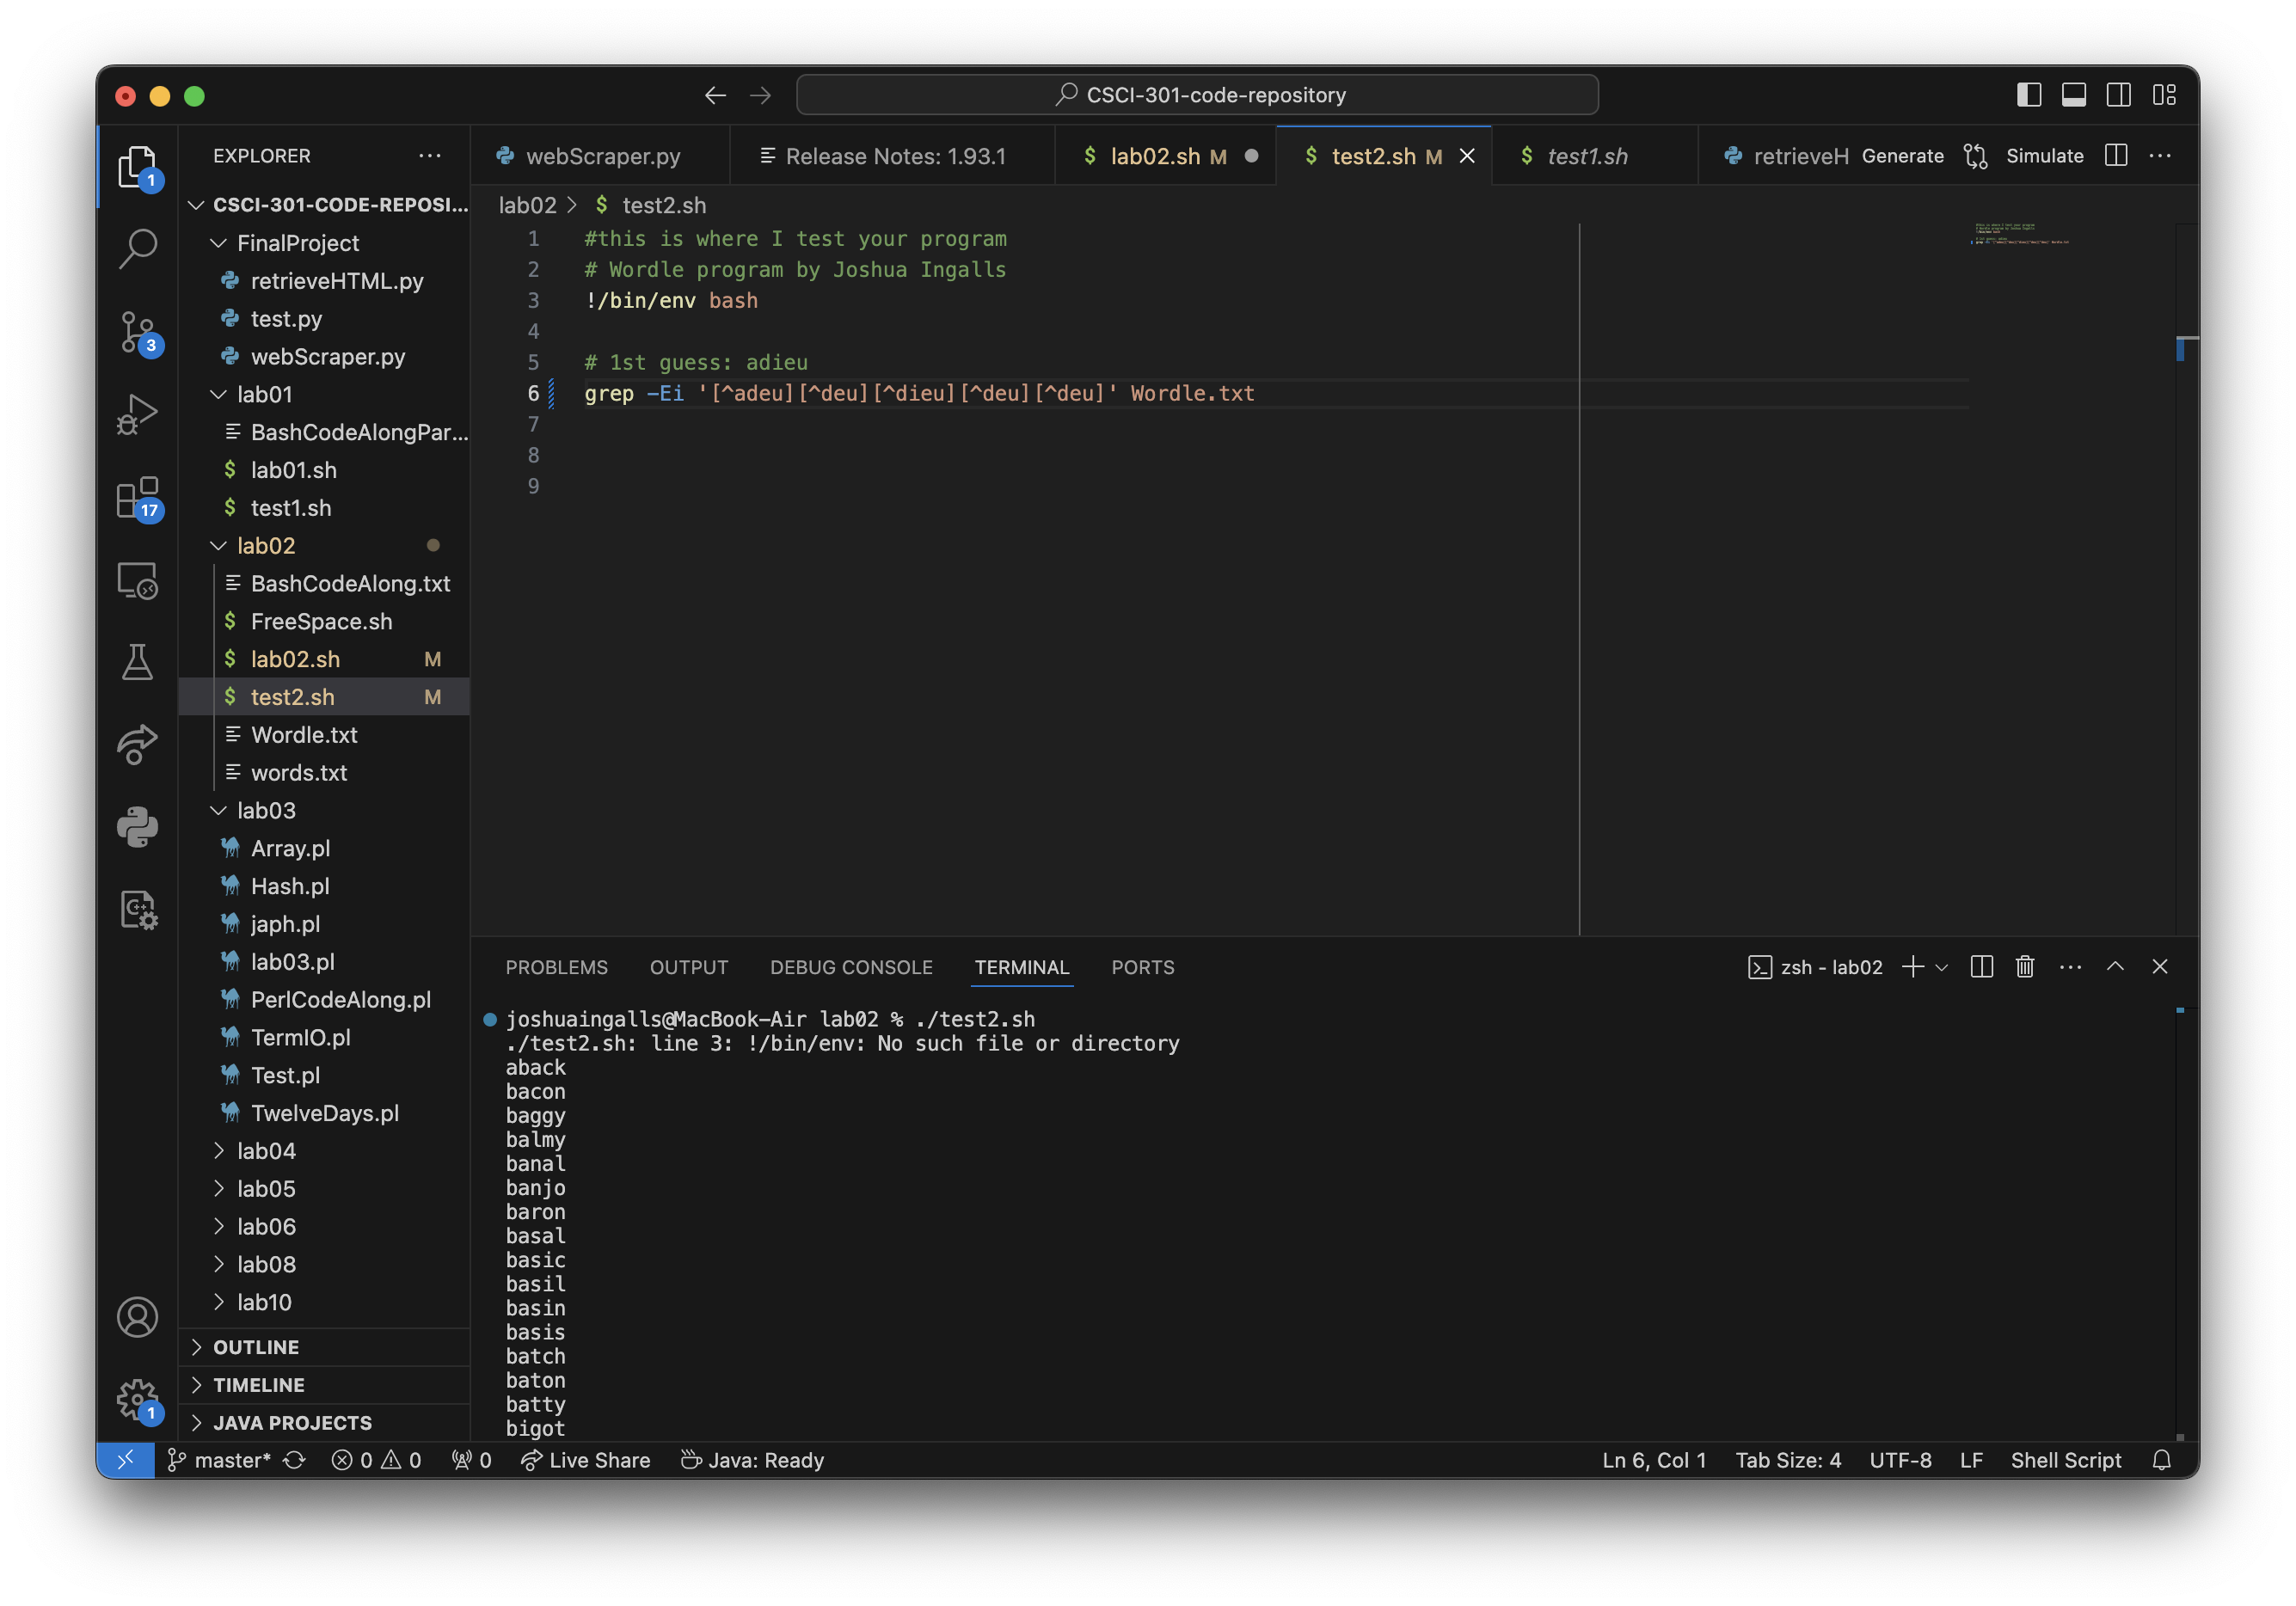Expand the TIMELINE section
Screen dimensions: 2296x1606
(x=258, y=1385)
